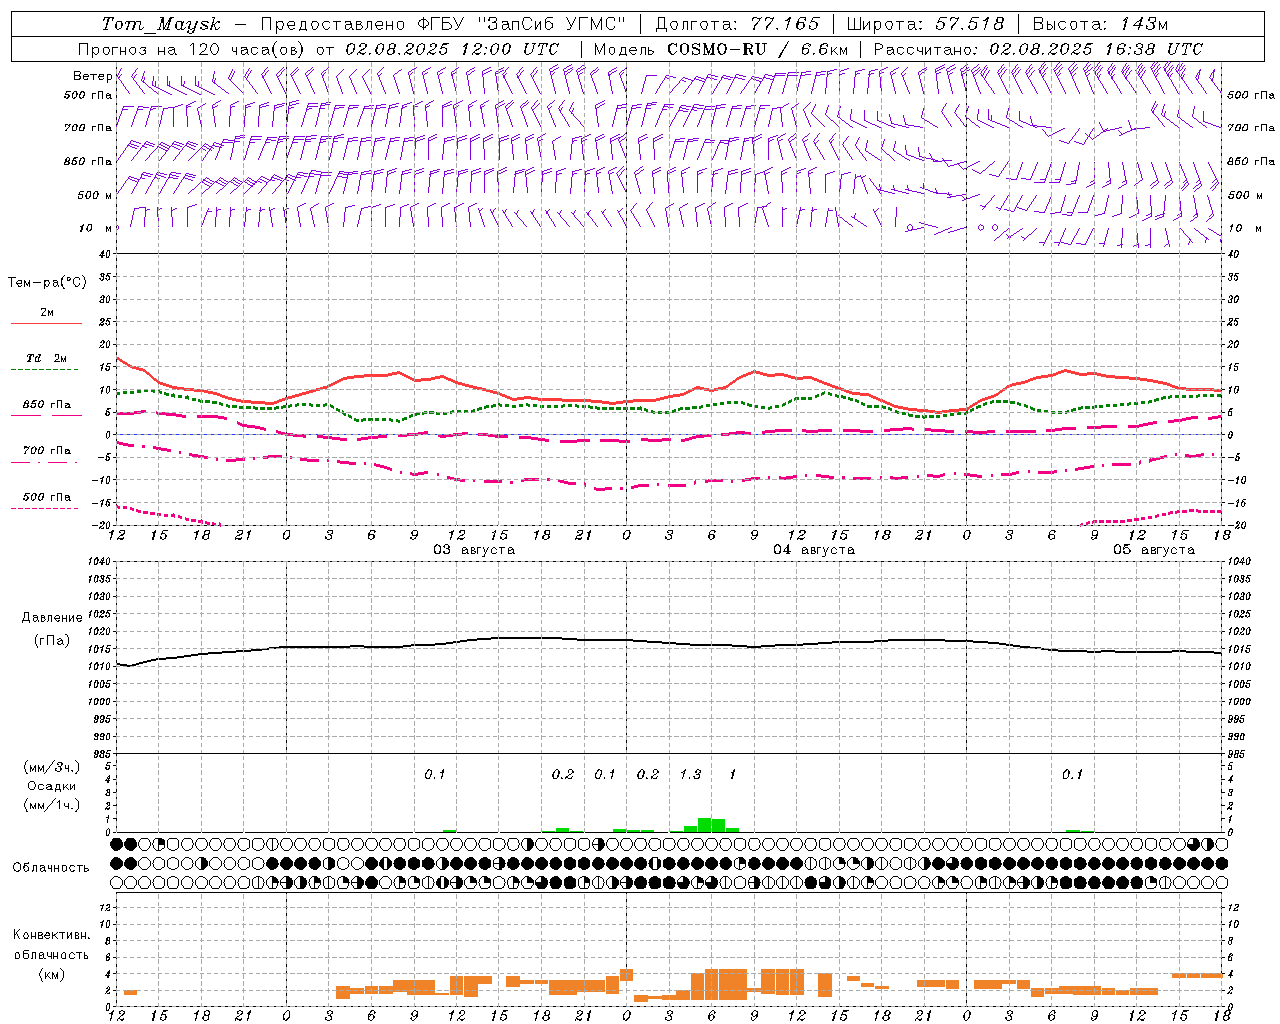Select the latitude value Широта: 57.518
Screen dimensions: 1280x1024
[925, 24]
